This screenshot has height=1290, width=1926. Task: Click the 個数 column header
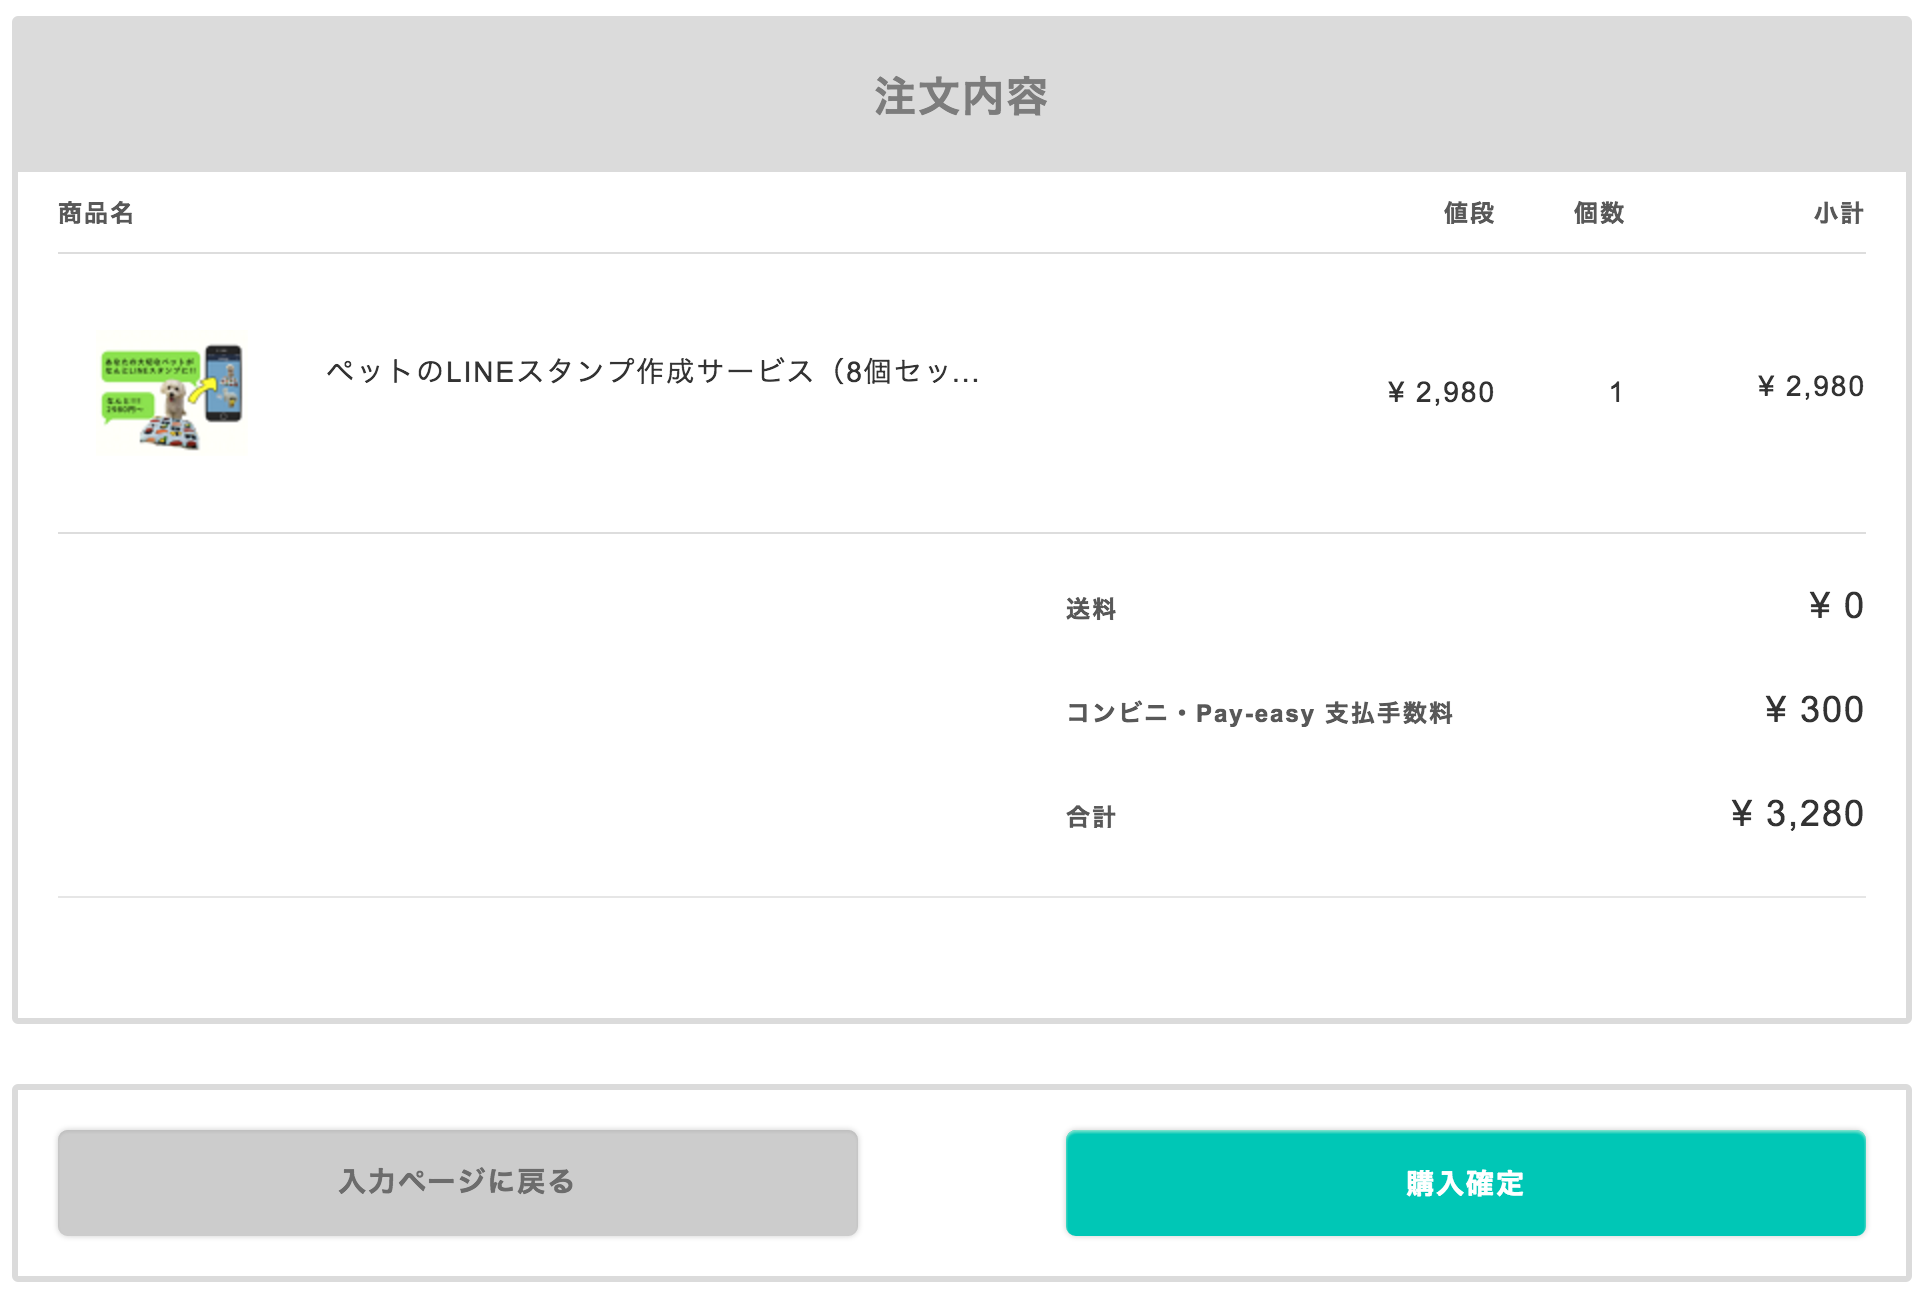click(1598, 213)
